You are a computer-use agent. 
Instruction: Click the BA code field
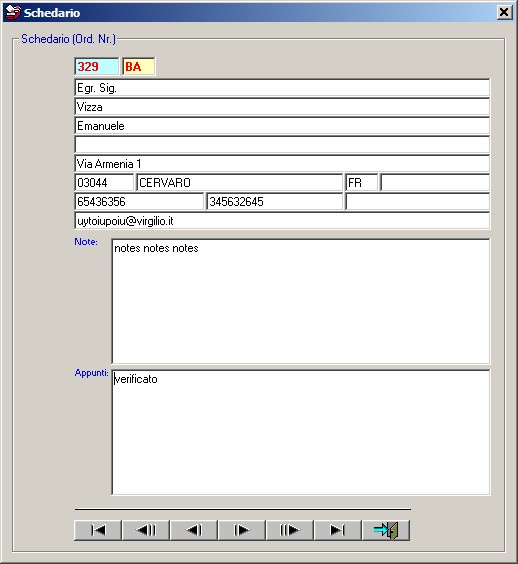pyautogui.click(x=139, y=67)
